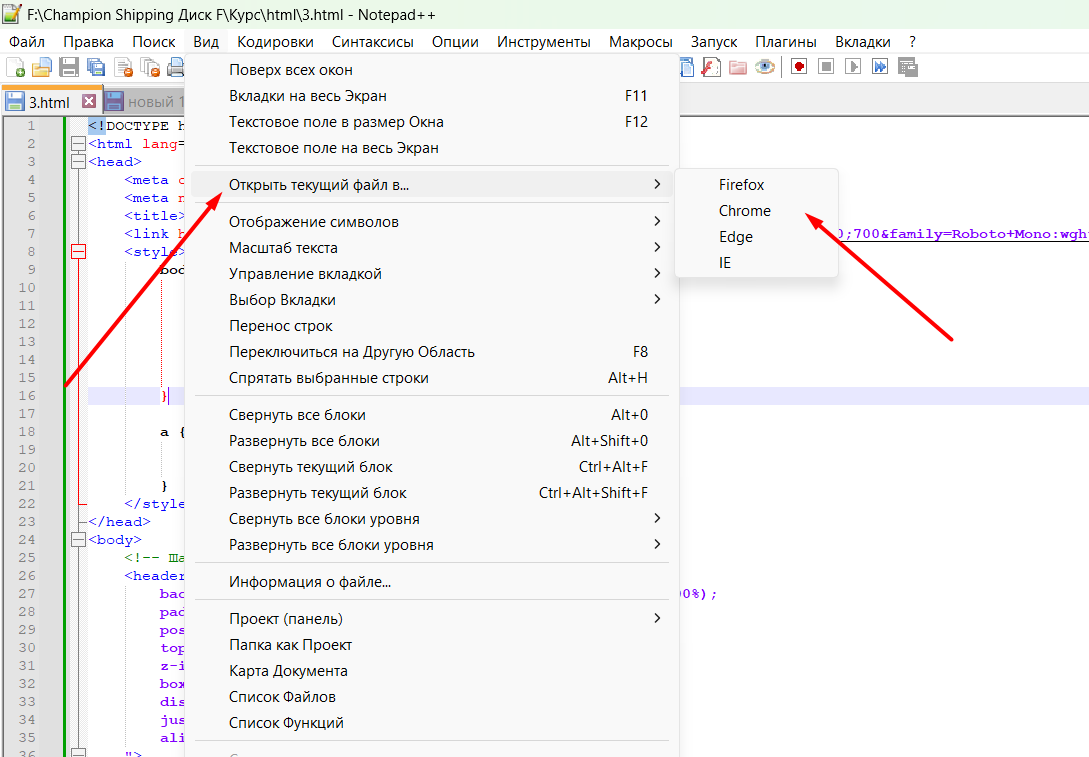Toggle Поверх всех окон option
Screen dimensions: 1089x757
point(431,69)
